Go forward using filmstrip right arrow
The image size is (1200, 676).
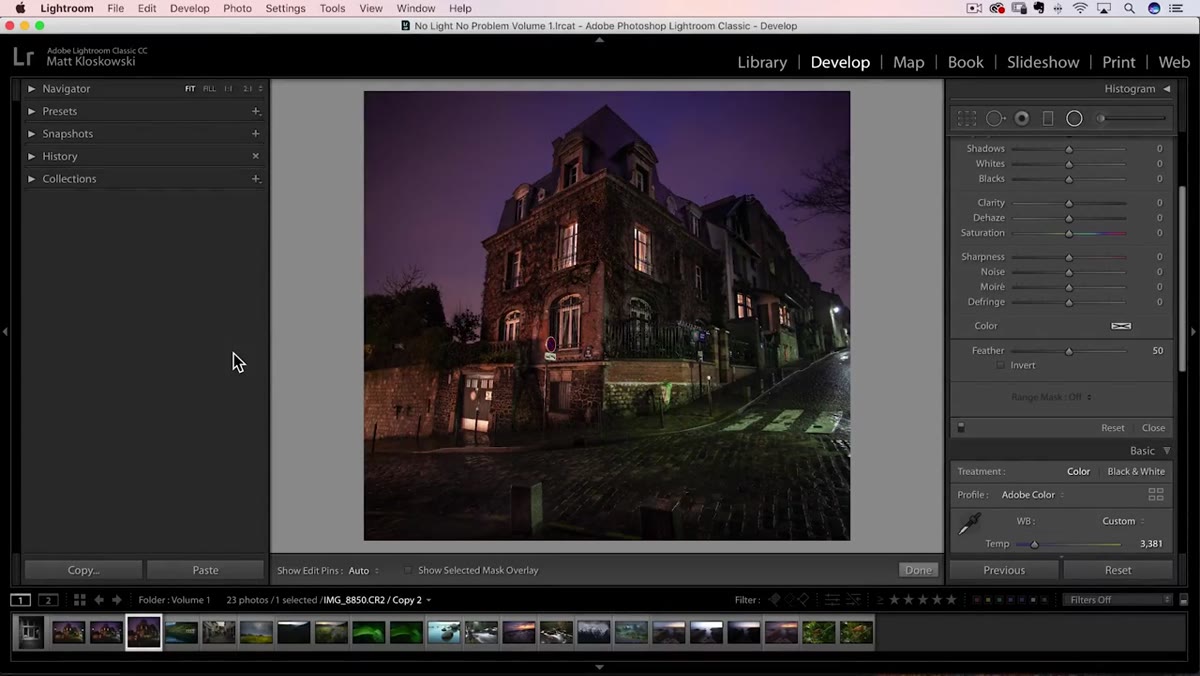coord(117,600)
